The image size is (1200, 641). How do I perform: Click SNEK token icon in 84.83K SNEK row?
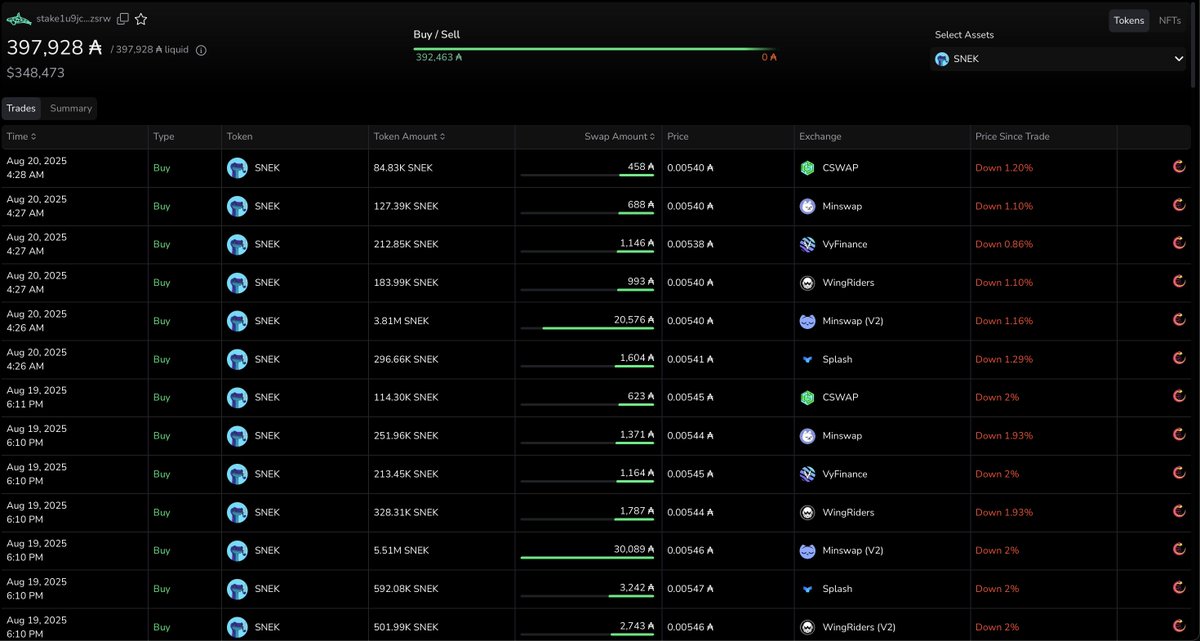point(237,168)
